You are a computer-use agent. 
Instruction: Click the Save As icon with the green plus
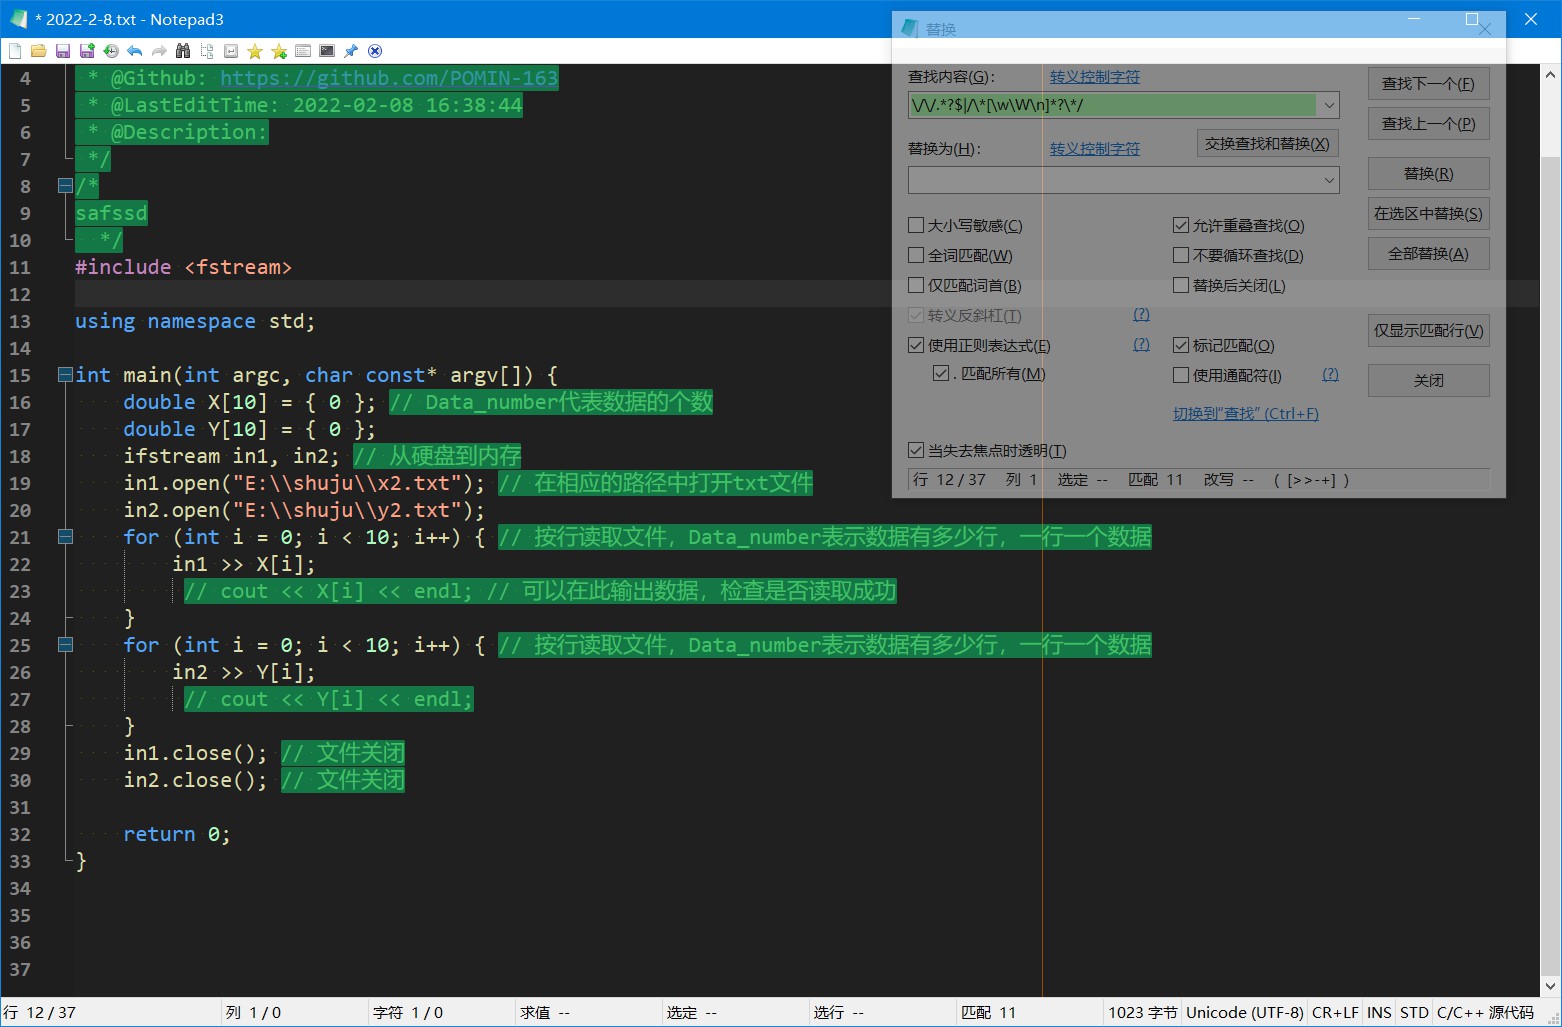tap(86, 51)
